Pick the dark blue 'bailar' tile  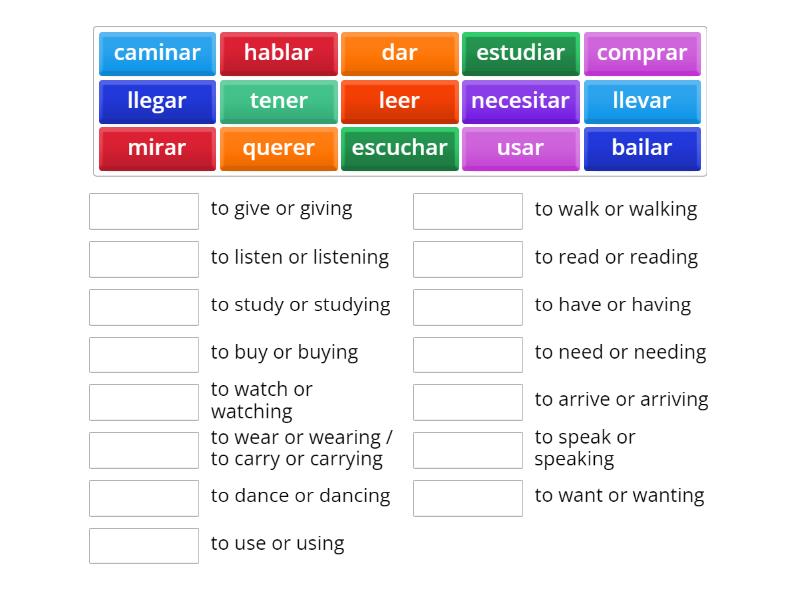[x=642, y=148]
